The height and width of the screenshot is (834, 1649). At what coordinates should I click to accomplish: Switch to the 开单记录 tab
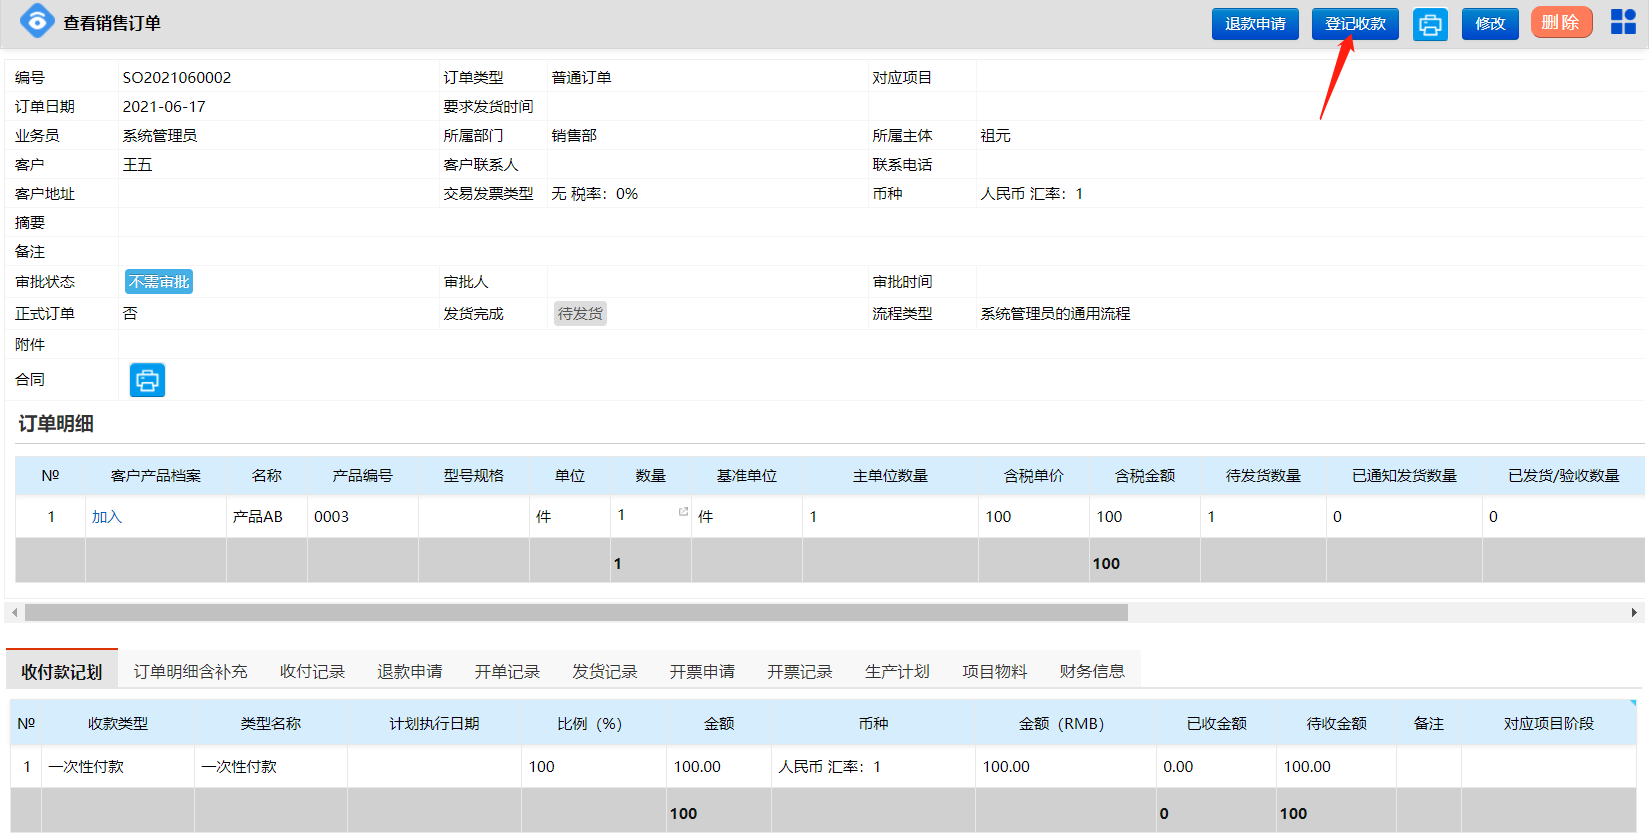coord(507,672)
